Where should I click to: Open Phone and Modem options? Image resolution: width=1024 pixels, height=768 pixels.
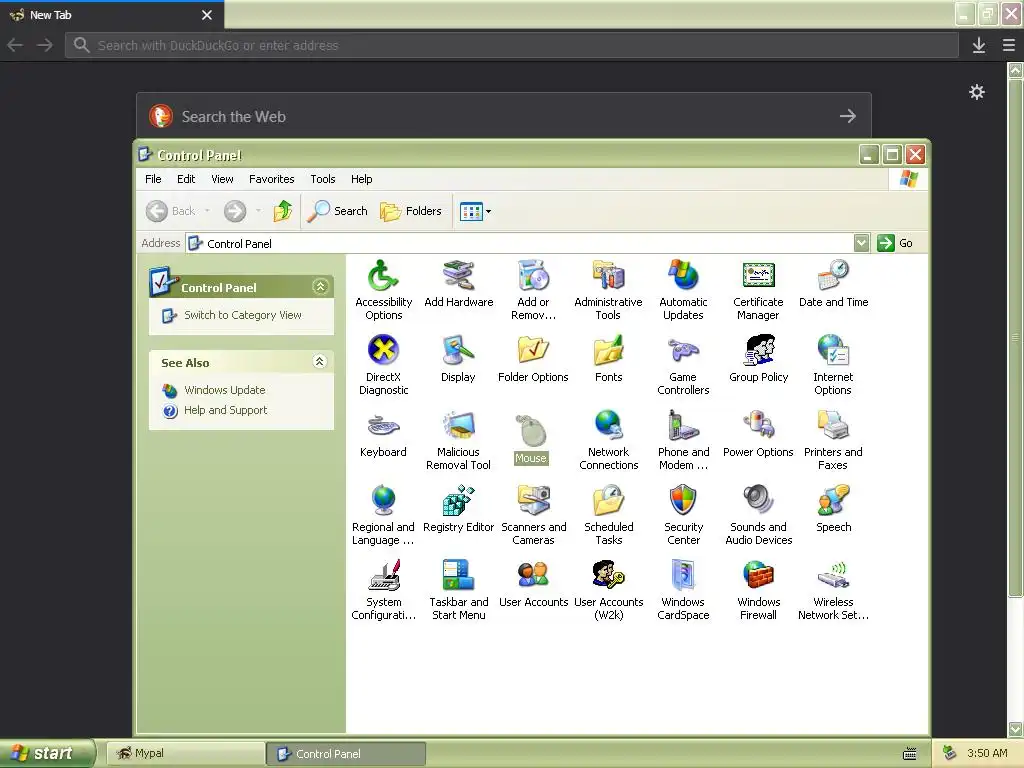(x=683, y=440)
